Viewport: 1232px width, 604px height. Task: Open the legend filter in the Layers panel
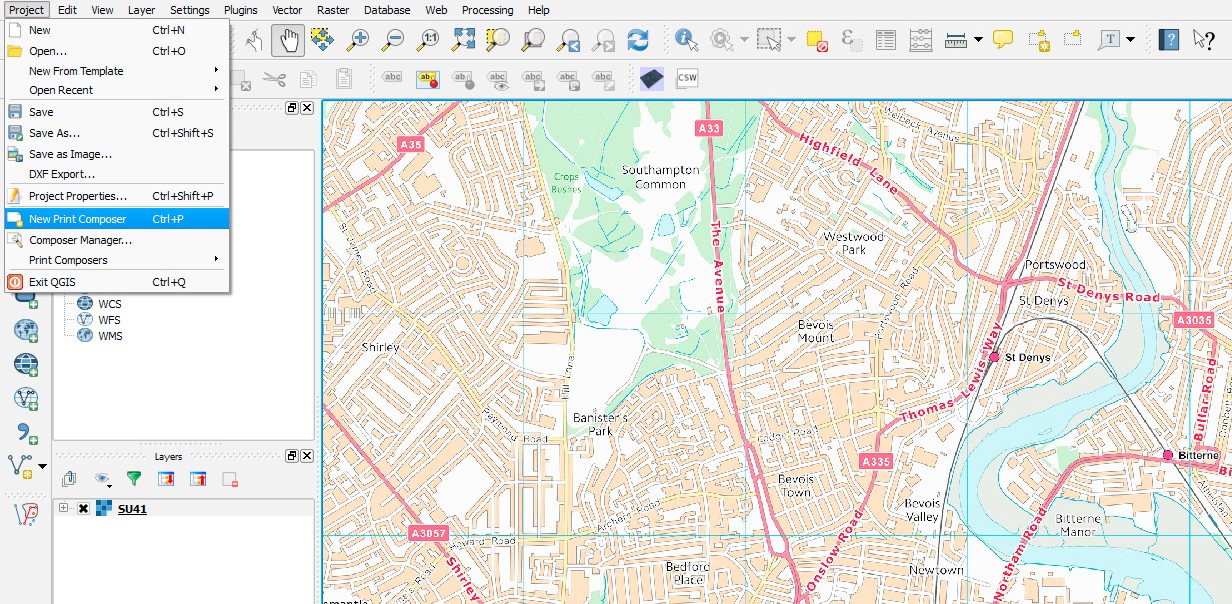(x=134, y=478)
